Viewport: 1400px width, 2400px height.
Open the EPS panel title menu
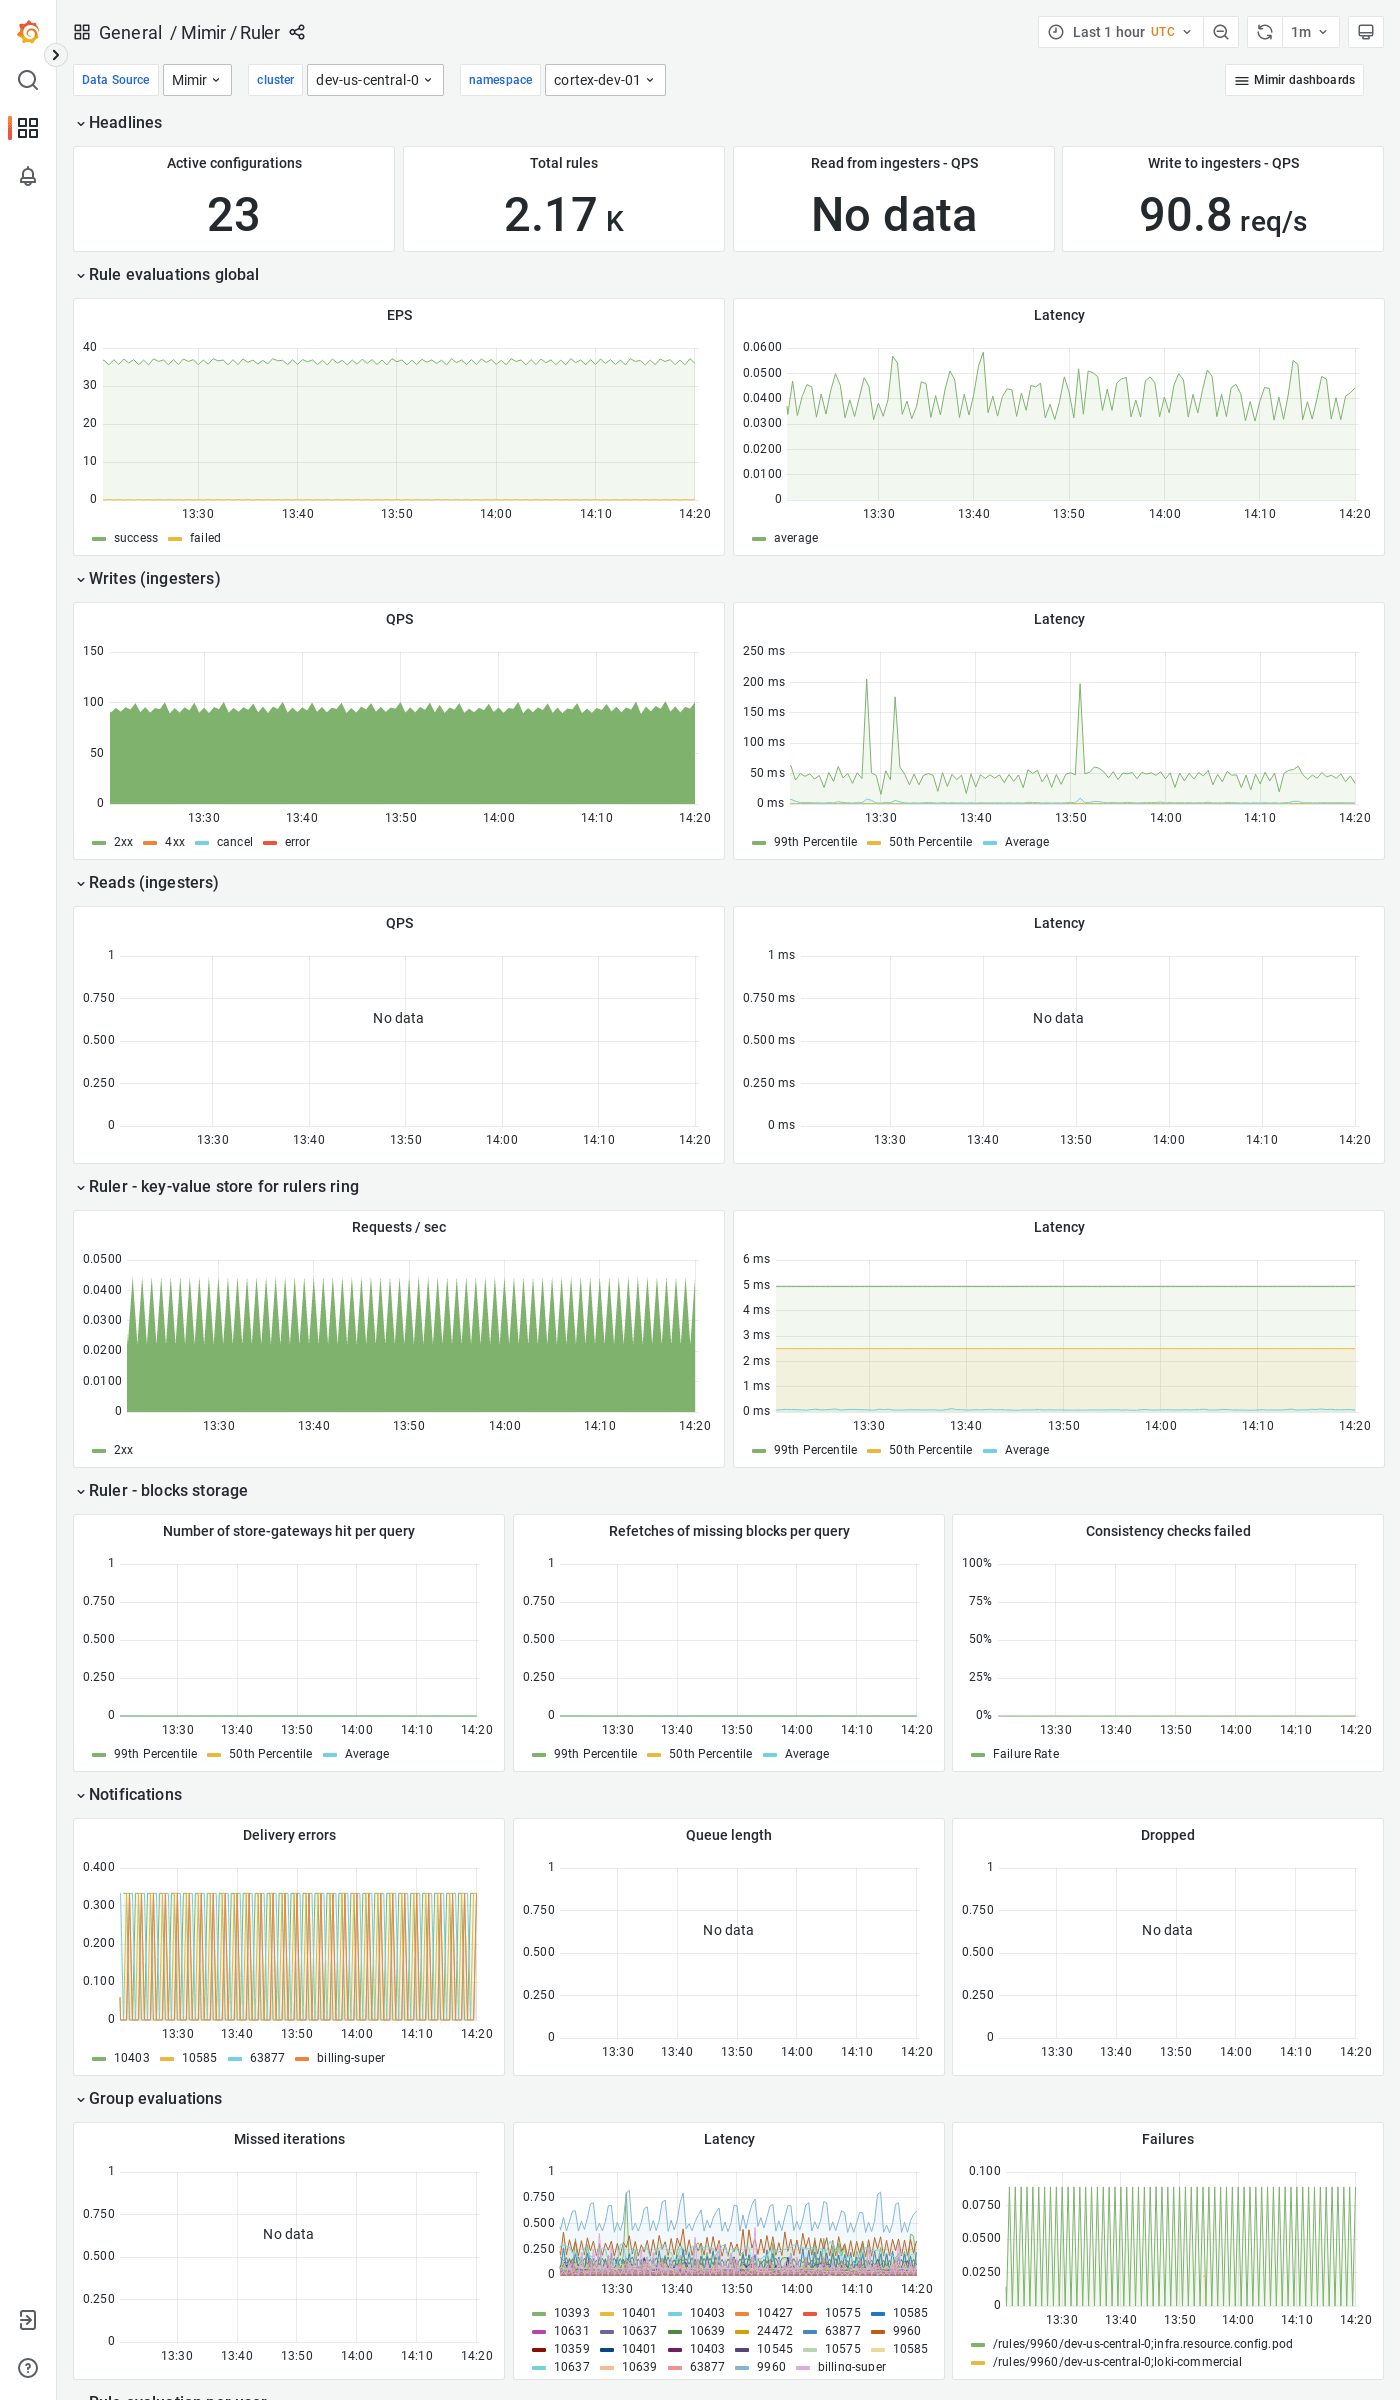399,315
